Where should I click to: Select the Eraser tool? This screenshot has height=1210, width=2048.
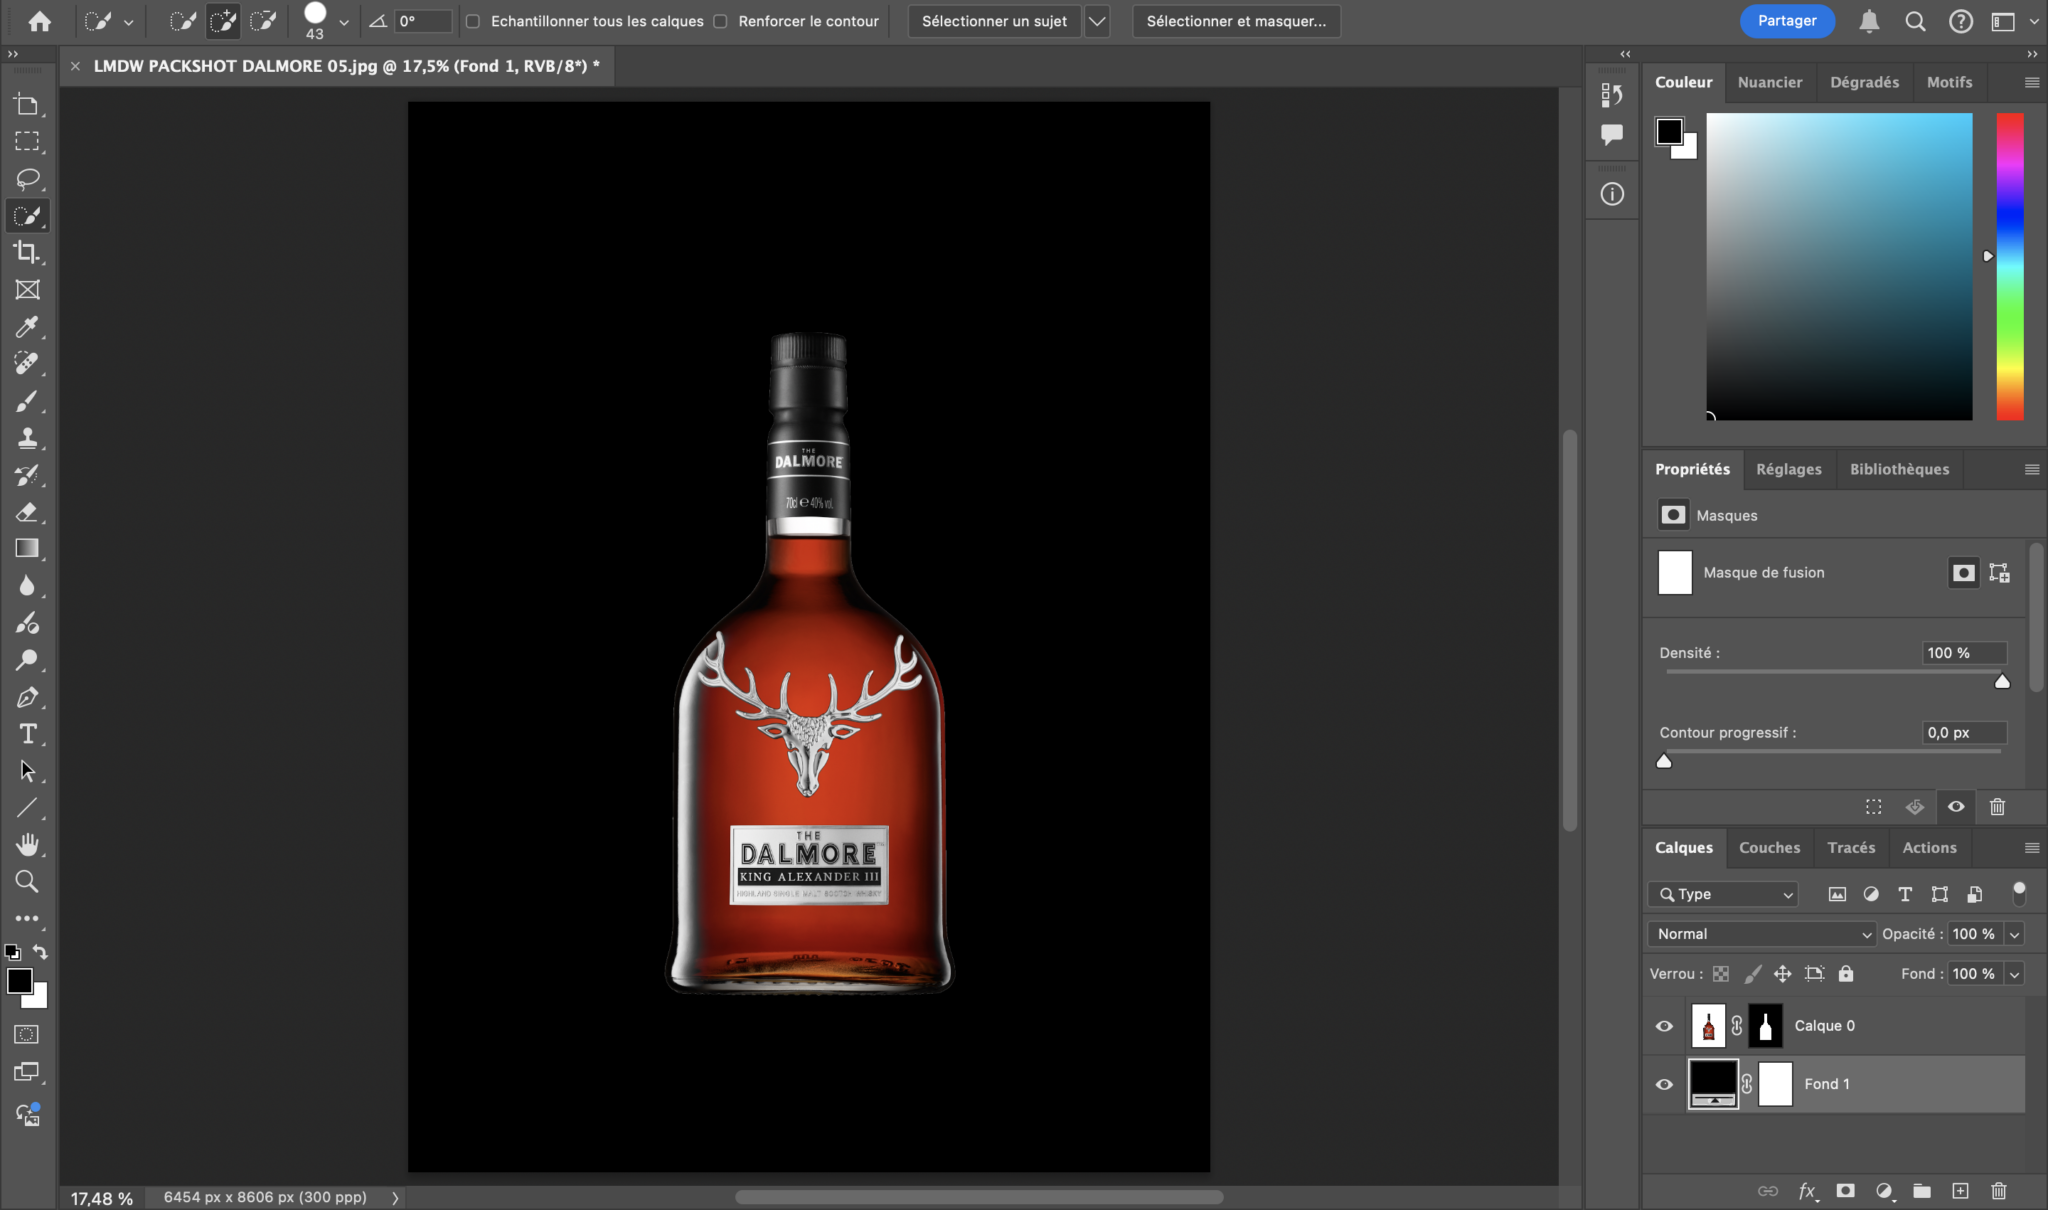27,512
